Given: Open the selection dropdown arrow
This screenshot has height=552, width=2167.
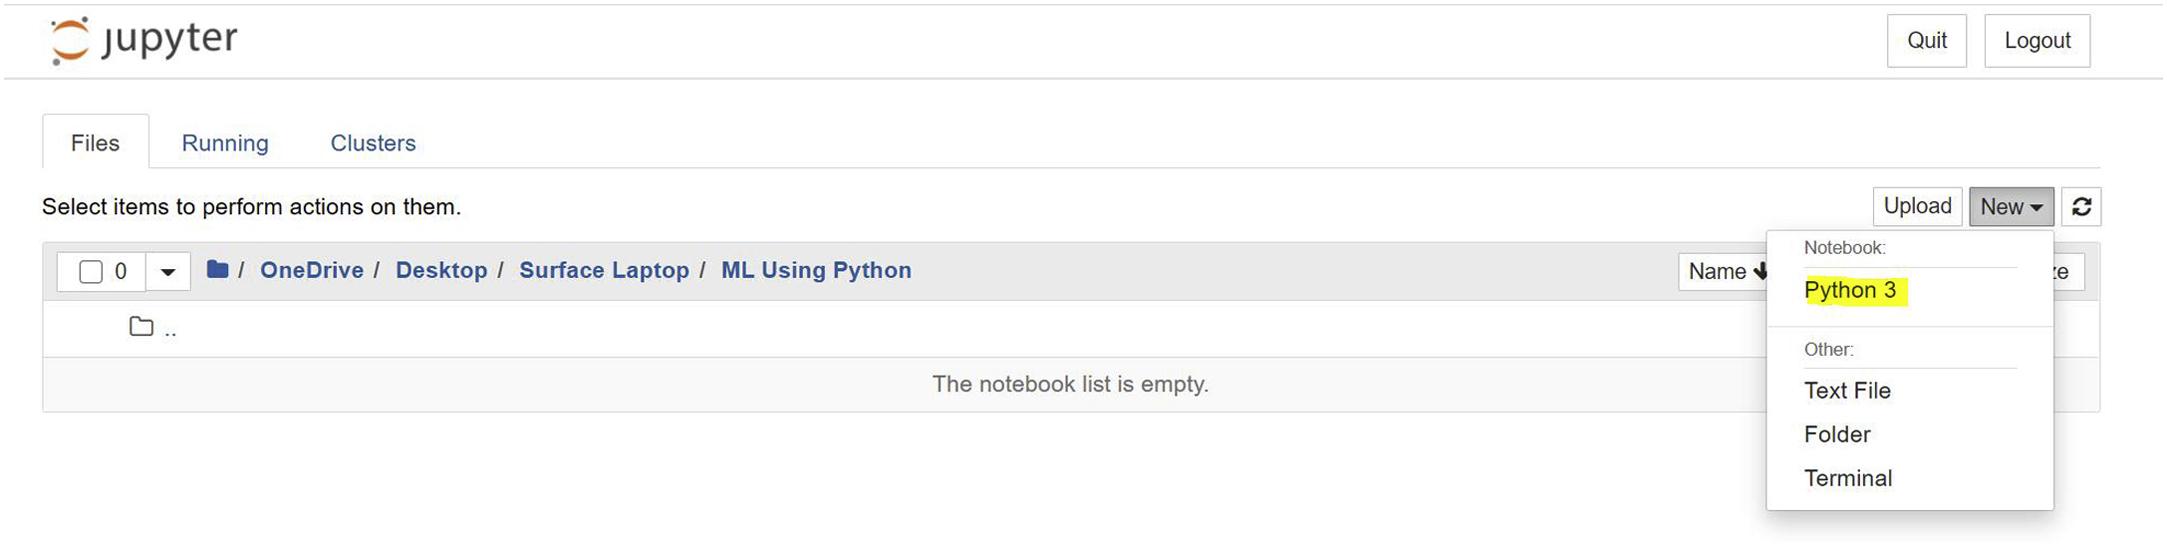Looking at the screenshot, I should coord(168,272).
